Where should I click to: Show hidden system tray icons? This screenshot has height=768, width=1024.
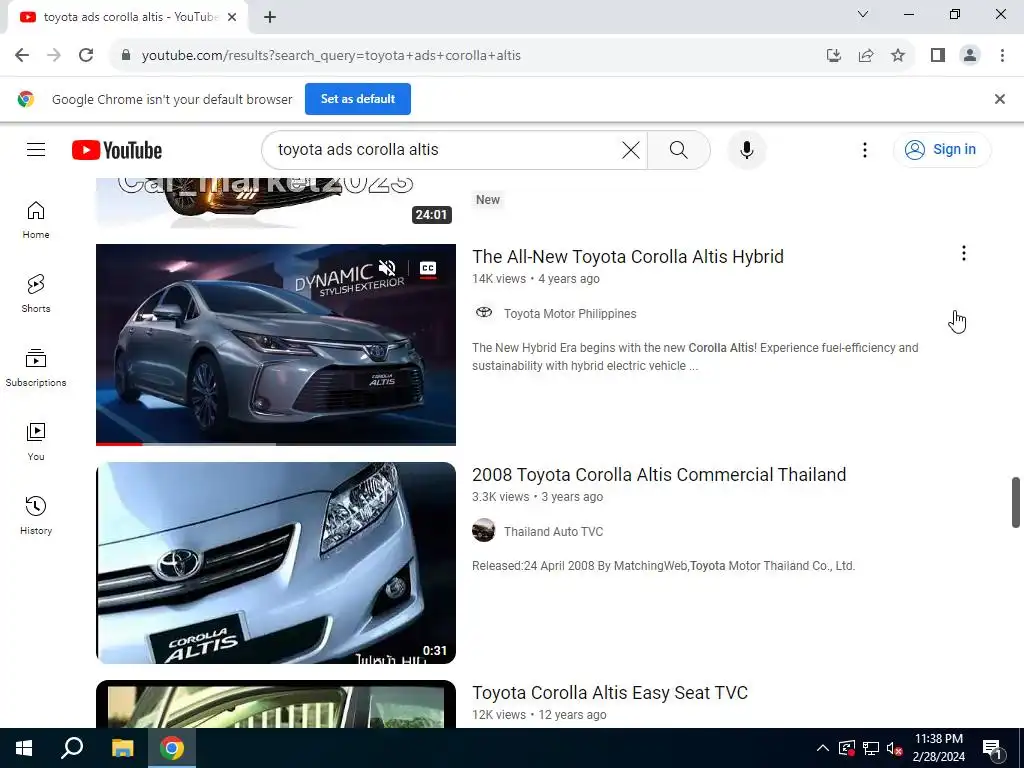pos(823,748)
